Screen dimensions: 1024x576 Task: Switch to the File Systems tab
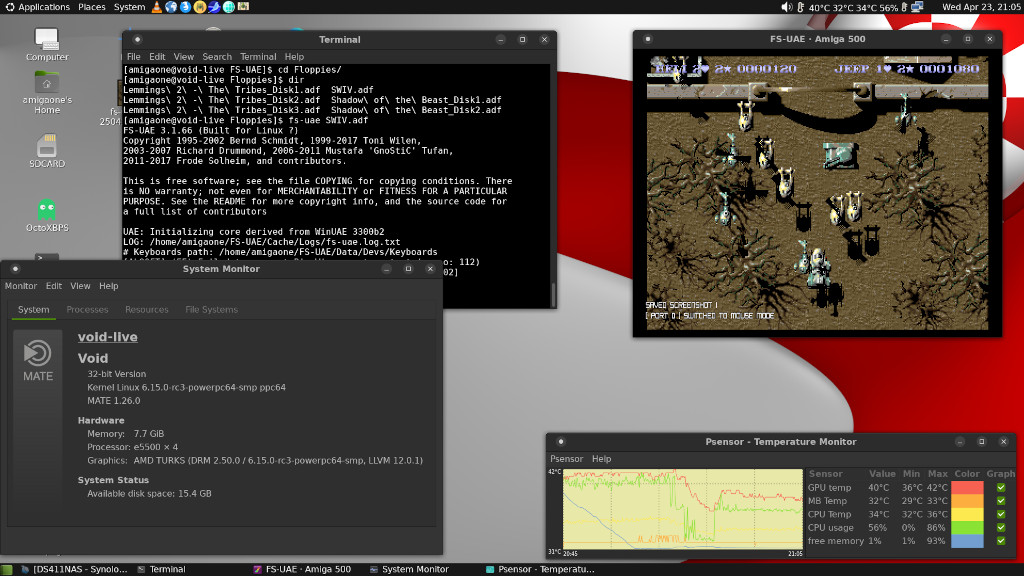pos(212,310)
